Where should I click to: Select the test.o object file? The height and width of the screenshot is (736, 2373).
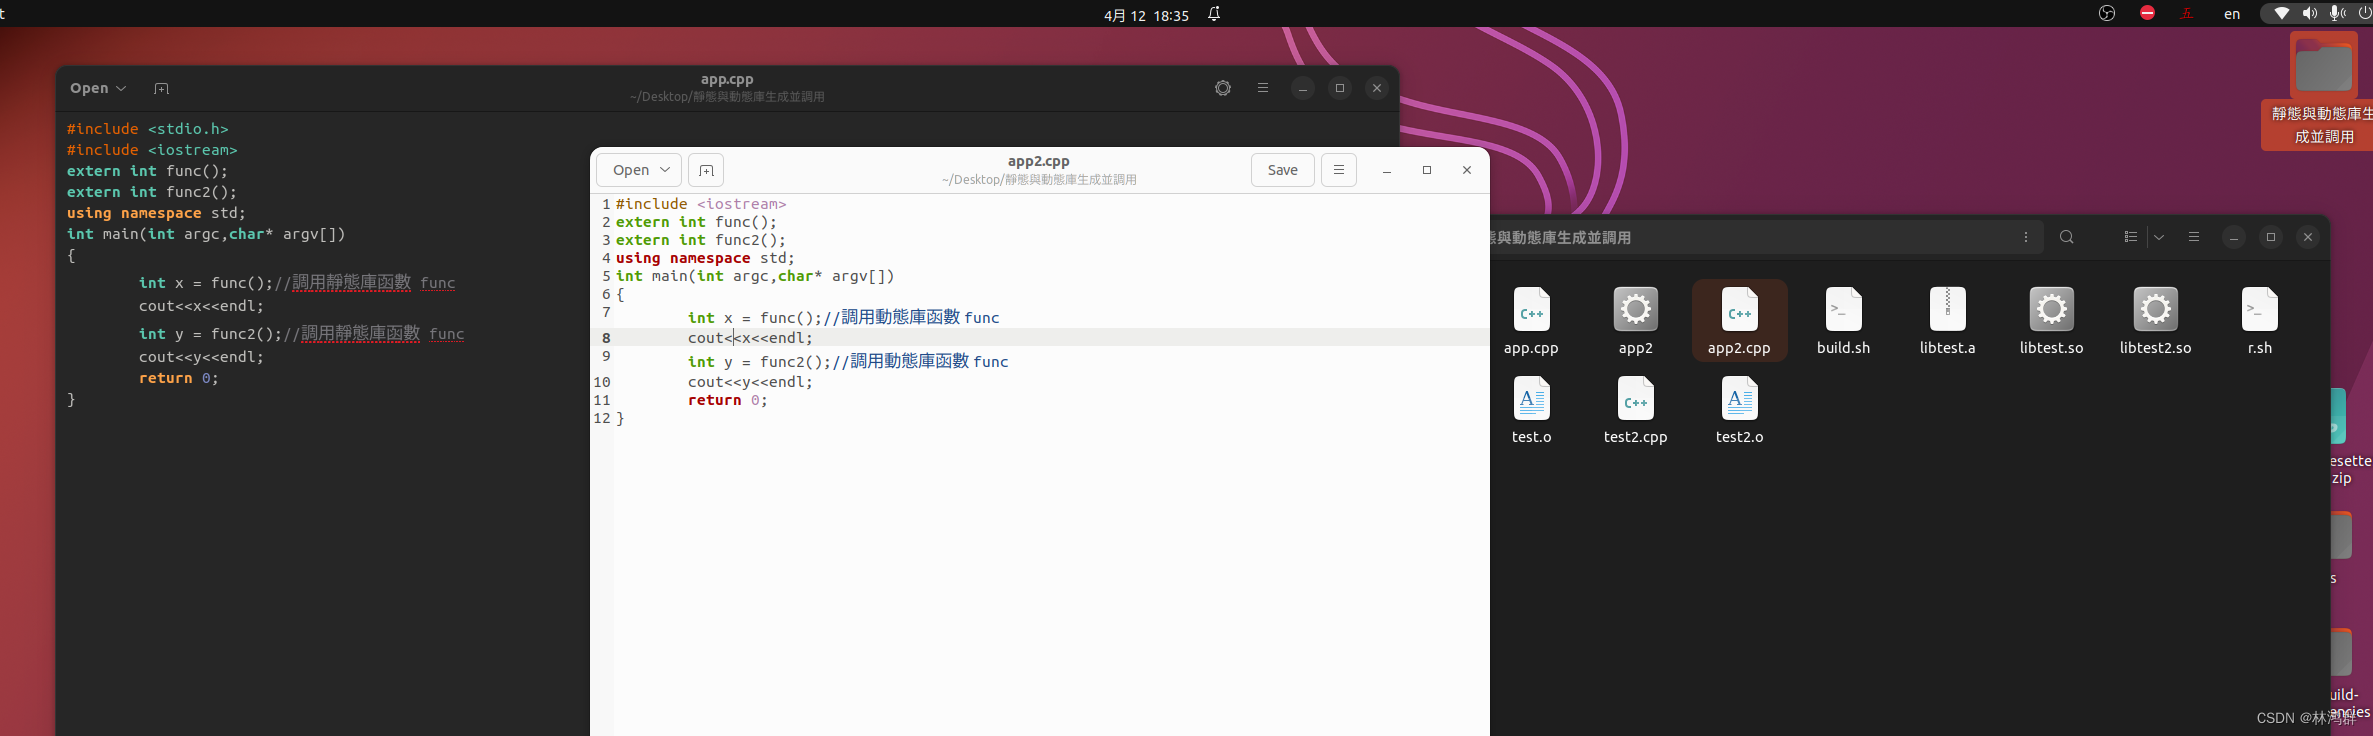pos(1531,410)
